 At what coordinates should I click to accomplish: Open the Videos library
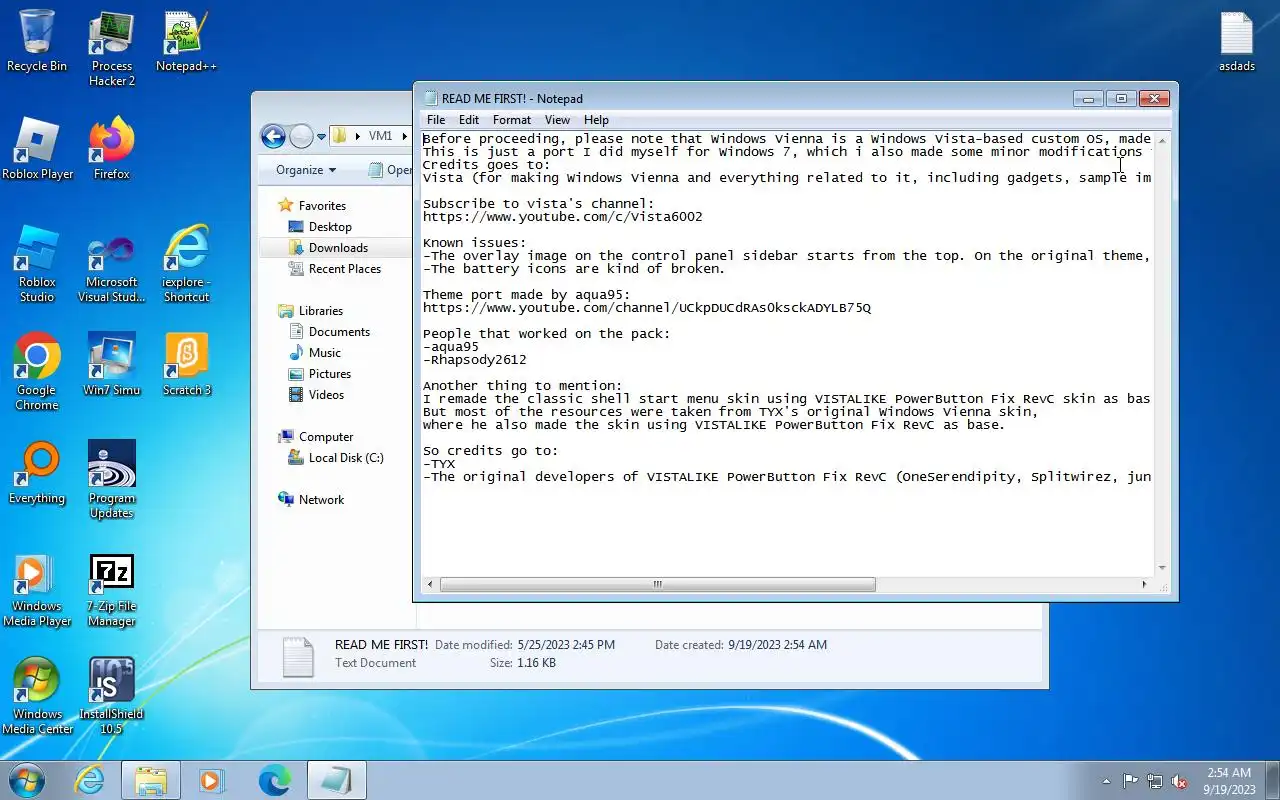click(326, 395)
